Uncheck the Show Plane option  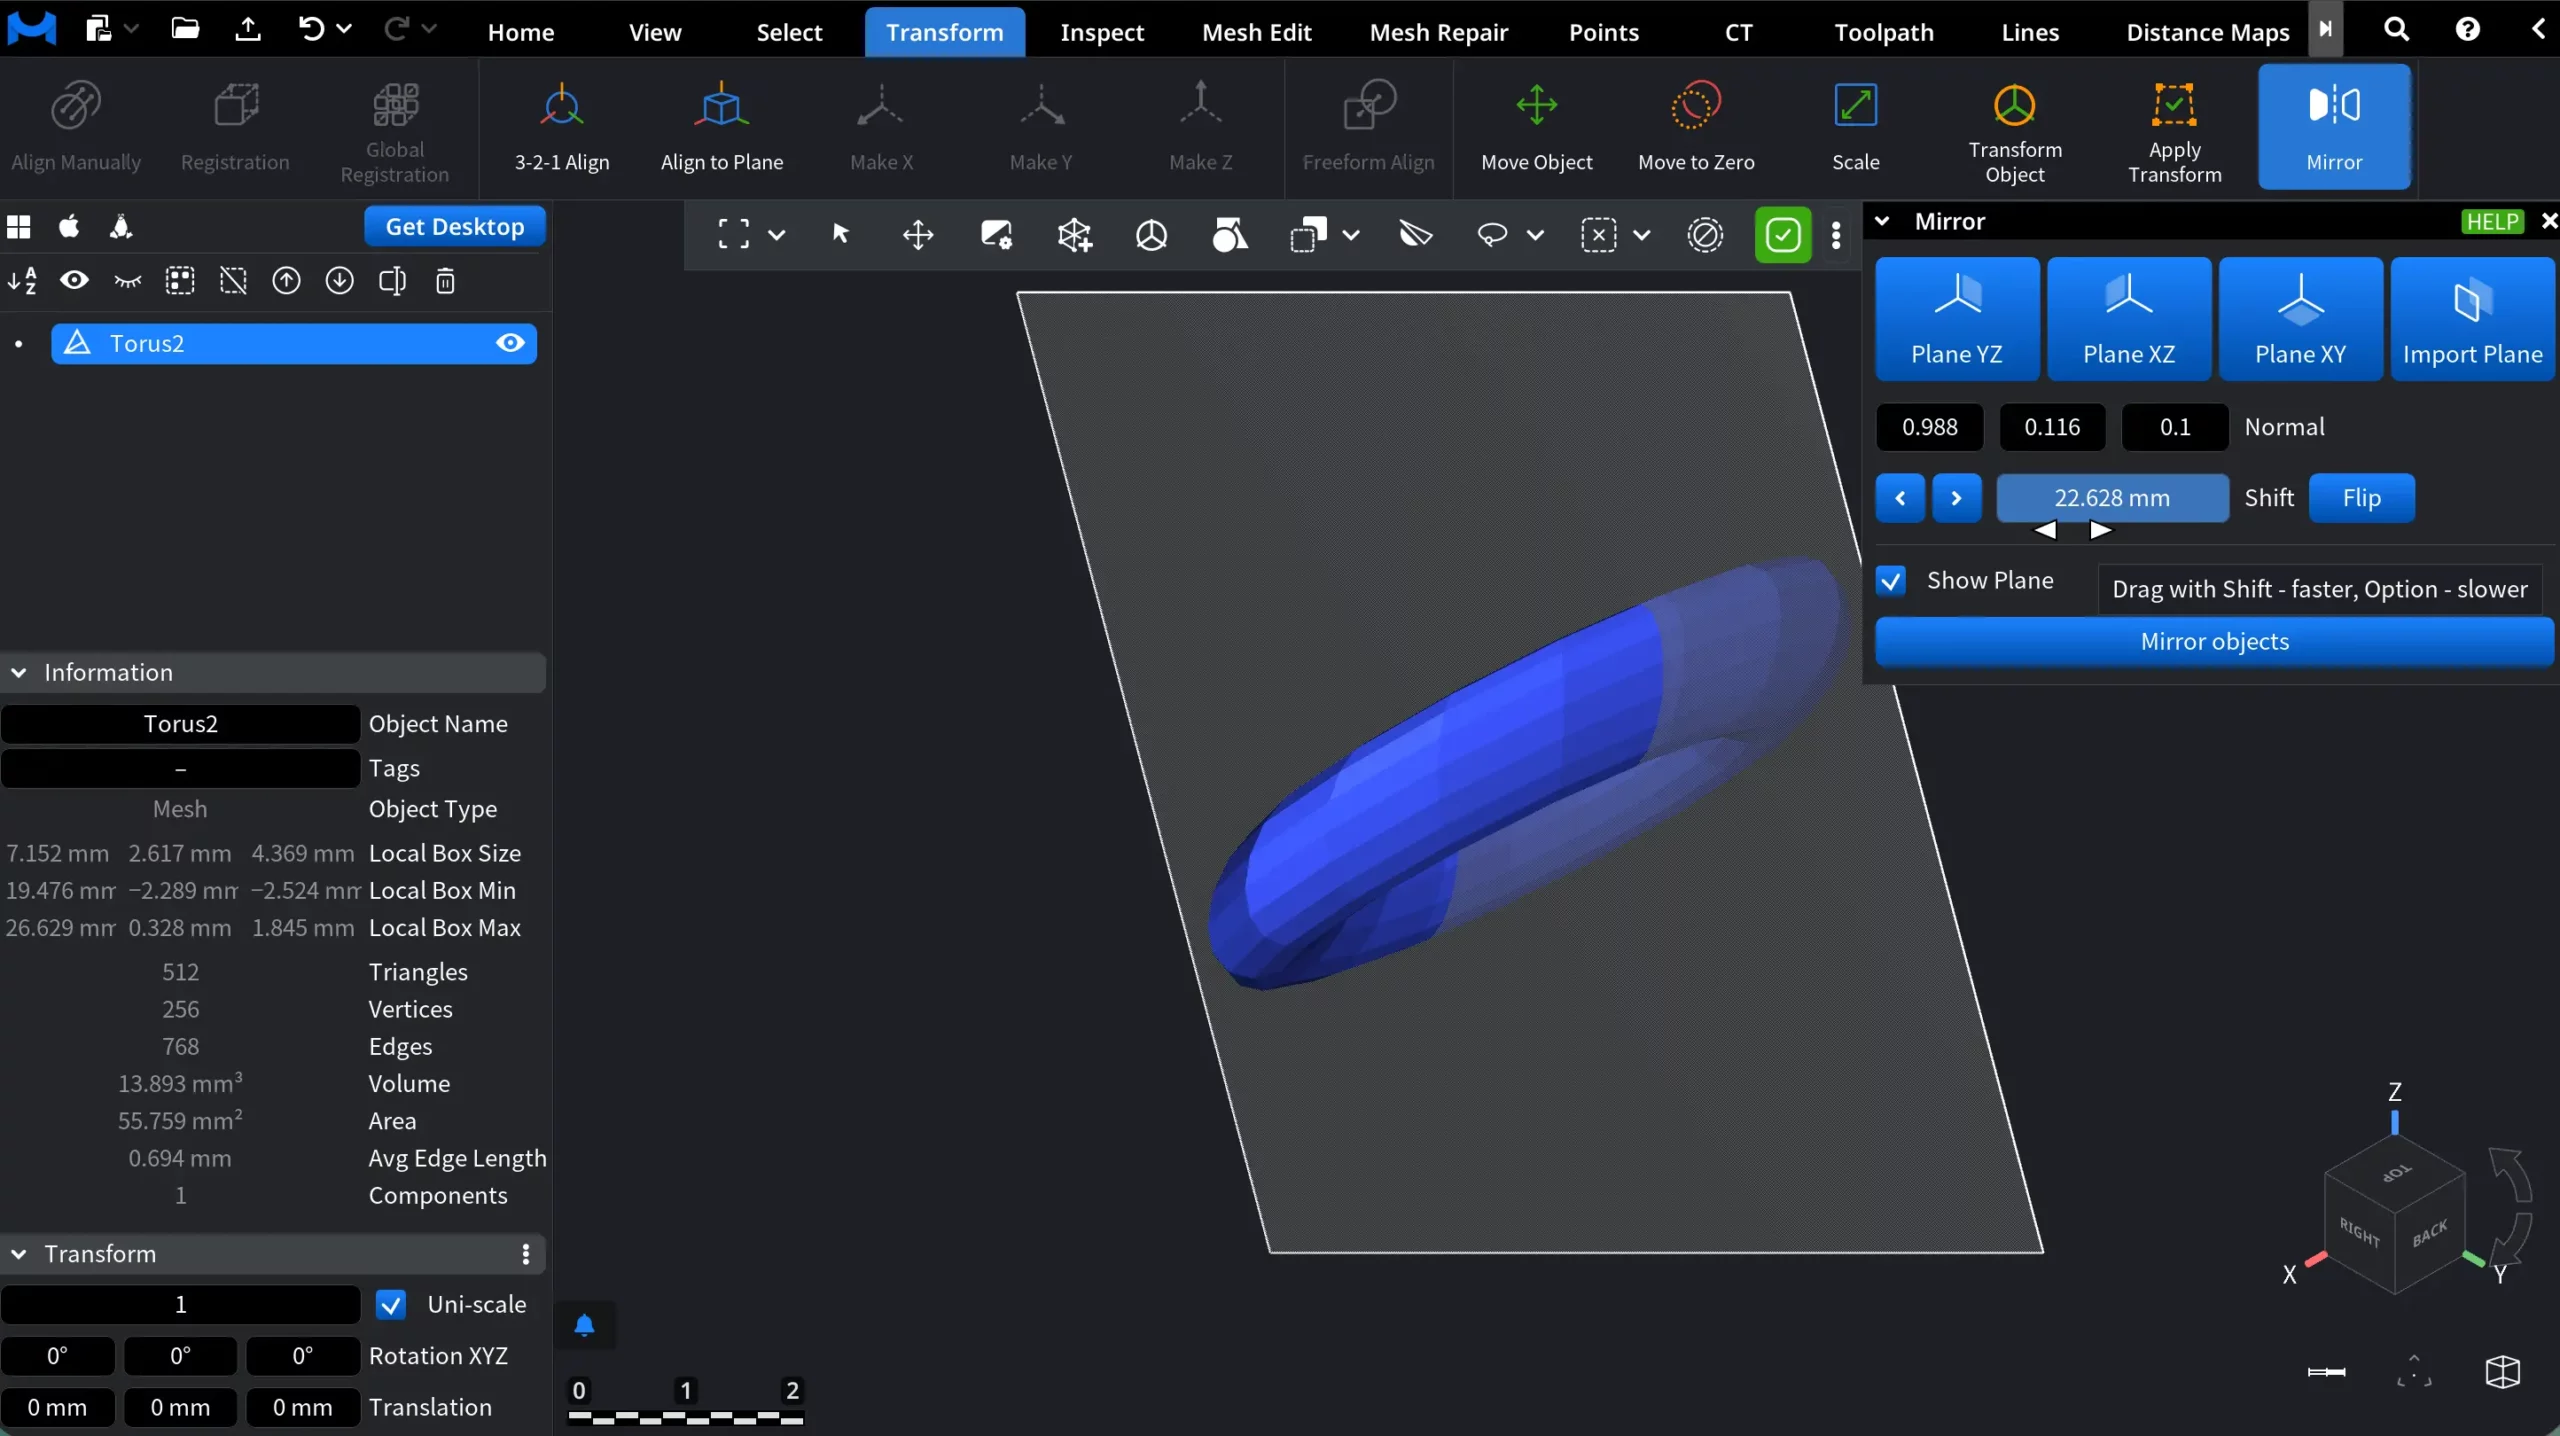coord(1891,580)
